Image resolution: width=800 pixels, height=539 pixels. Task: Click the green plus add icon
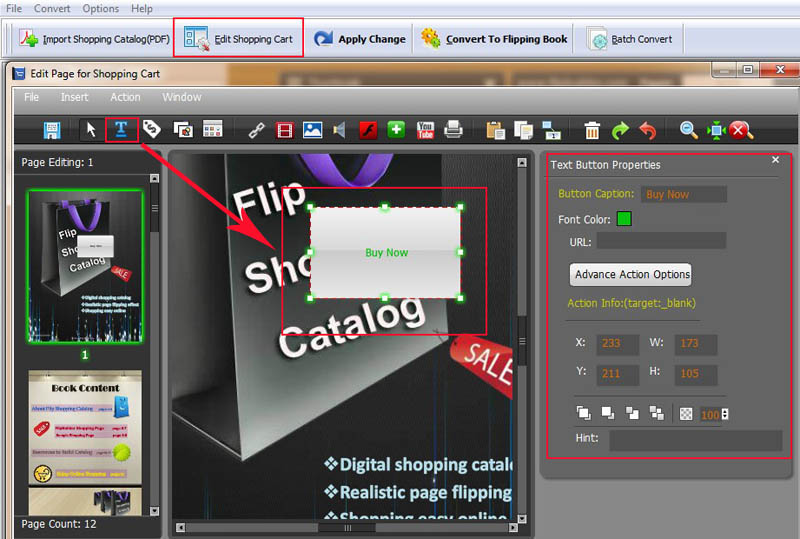(x=396, y=130)
